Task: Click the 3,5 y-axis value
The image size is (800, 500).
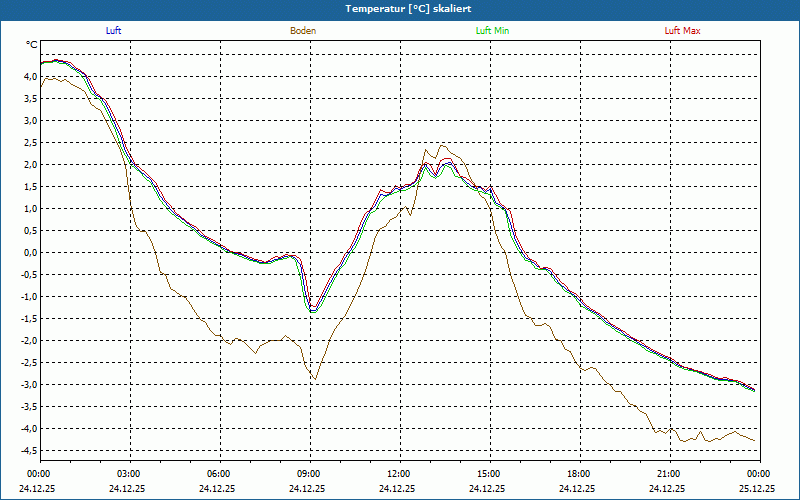Action: tap(29, 98)
